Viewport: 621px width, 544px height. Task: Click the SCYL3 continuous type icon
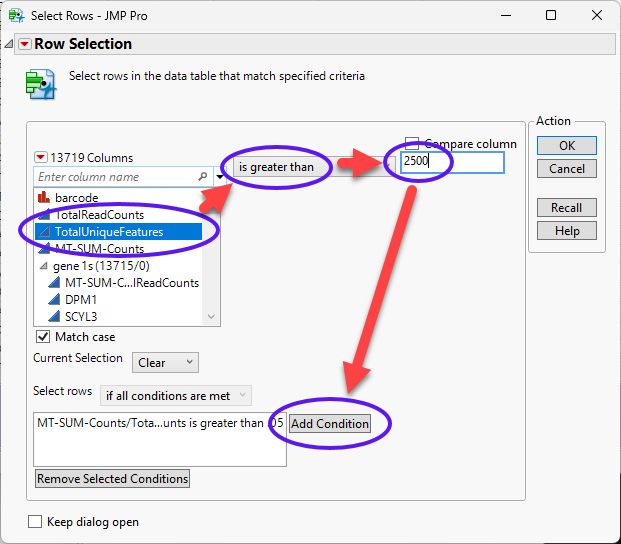54,316
